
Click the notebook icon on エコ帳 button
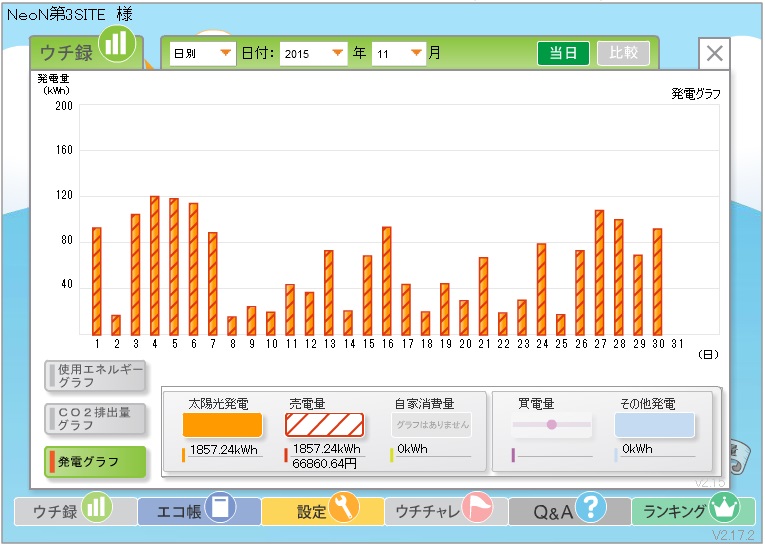pyautogui.click(x=221, y=507)
